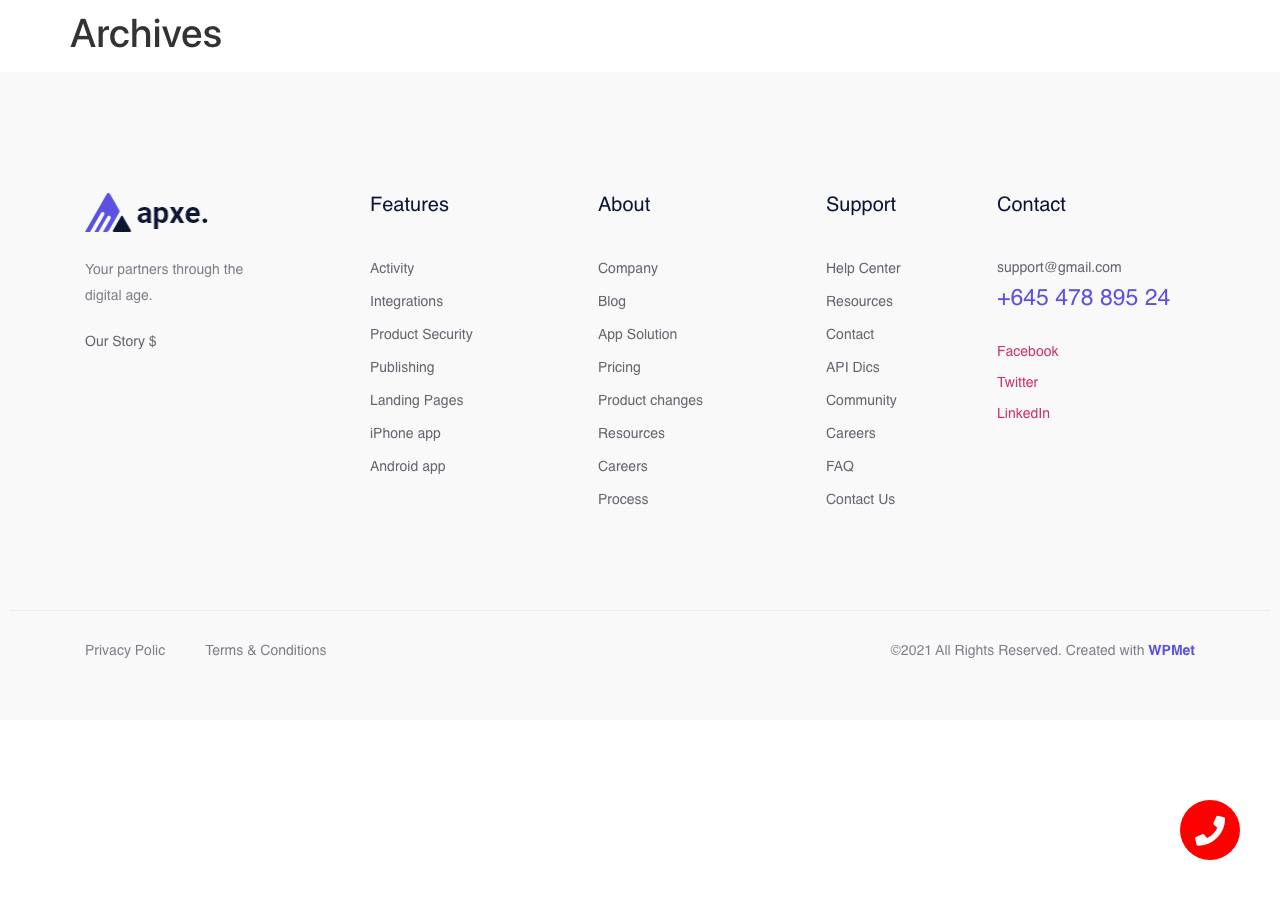
Task: Click Careers link under Support
Action: tap(851, 433)
